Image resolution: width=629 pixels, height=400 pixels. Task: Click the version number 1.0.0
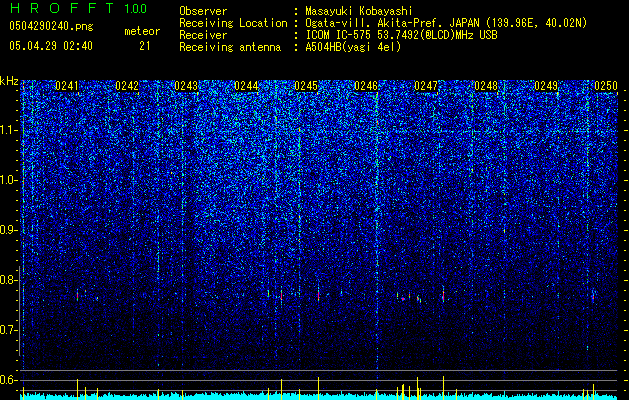pyautogui.click(x=135, y=9)
